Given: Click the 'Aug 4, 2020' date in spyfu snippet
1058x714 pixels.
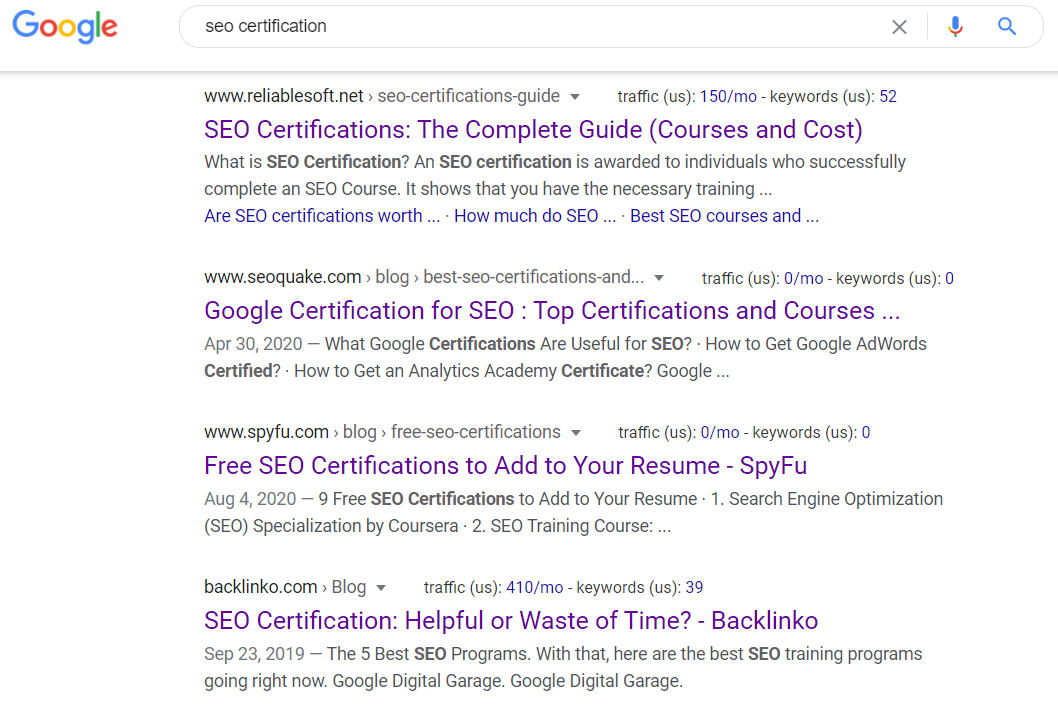Looking at the screenshot, I should pos(250,499).
